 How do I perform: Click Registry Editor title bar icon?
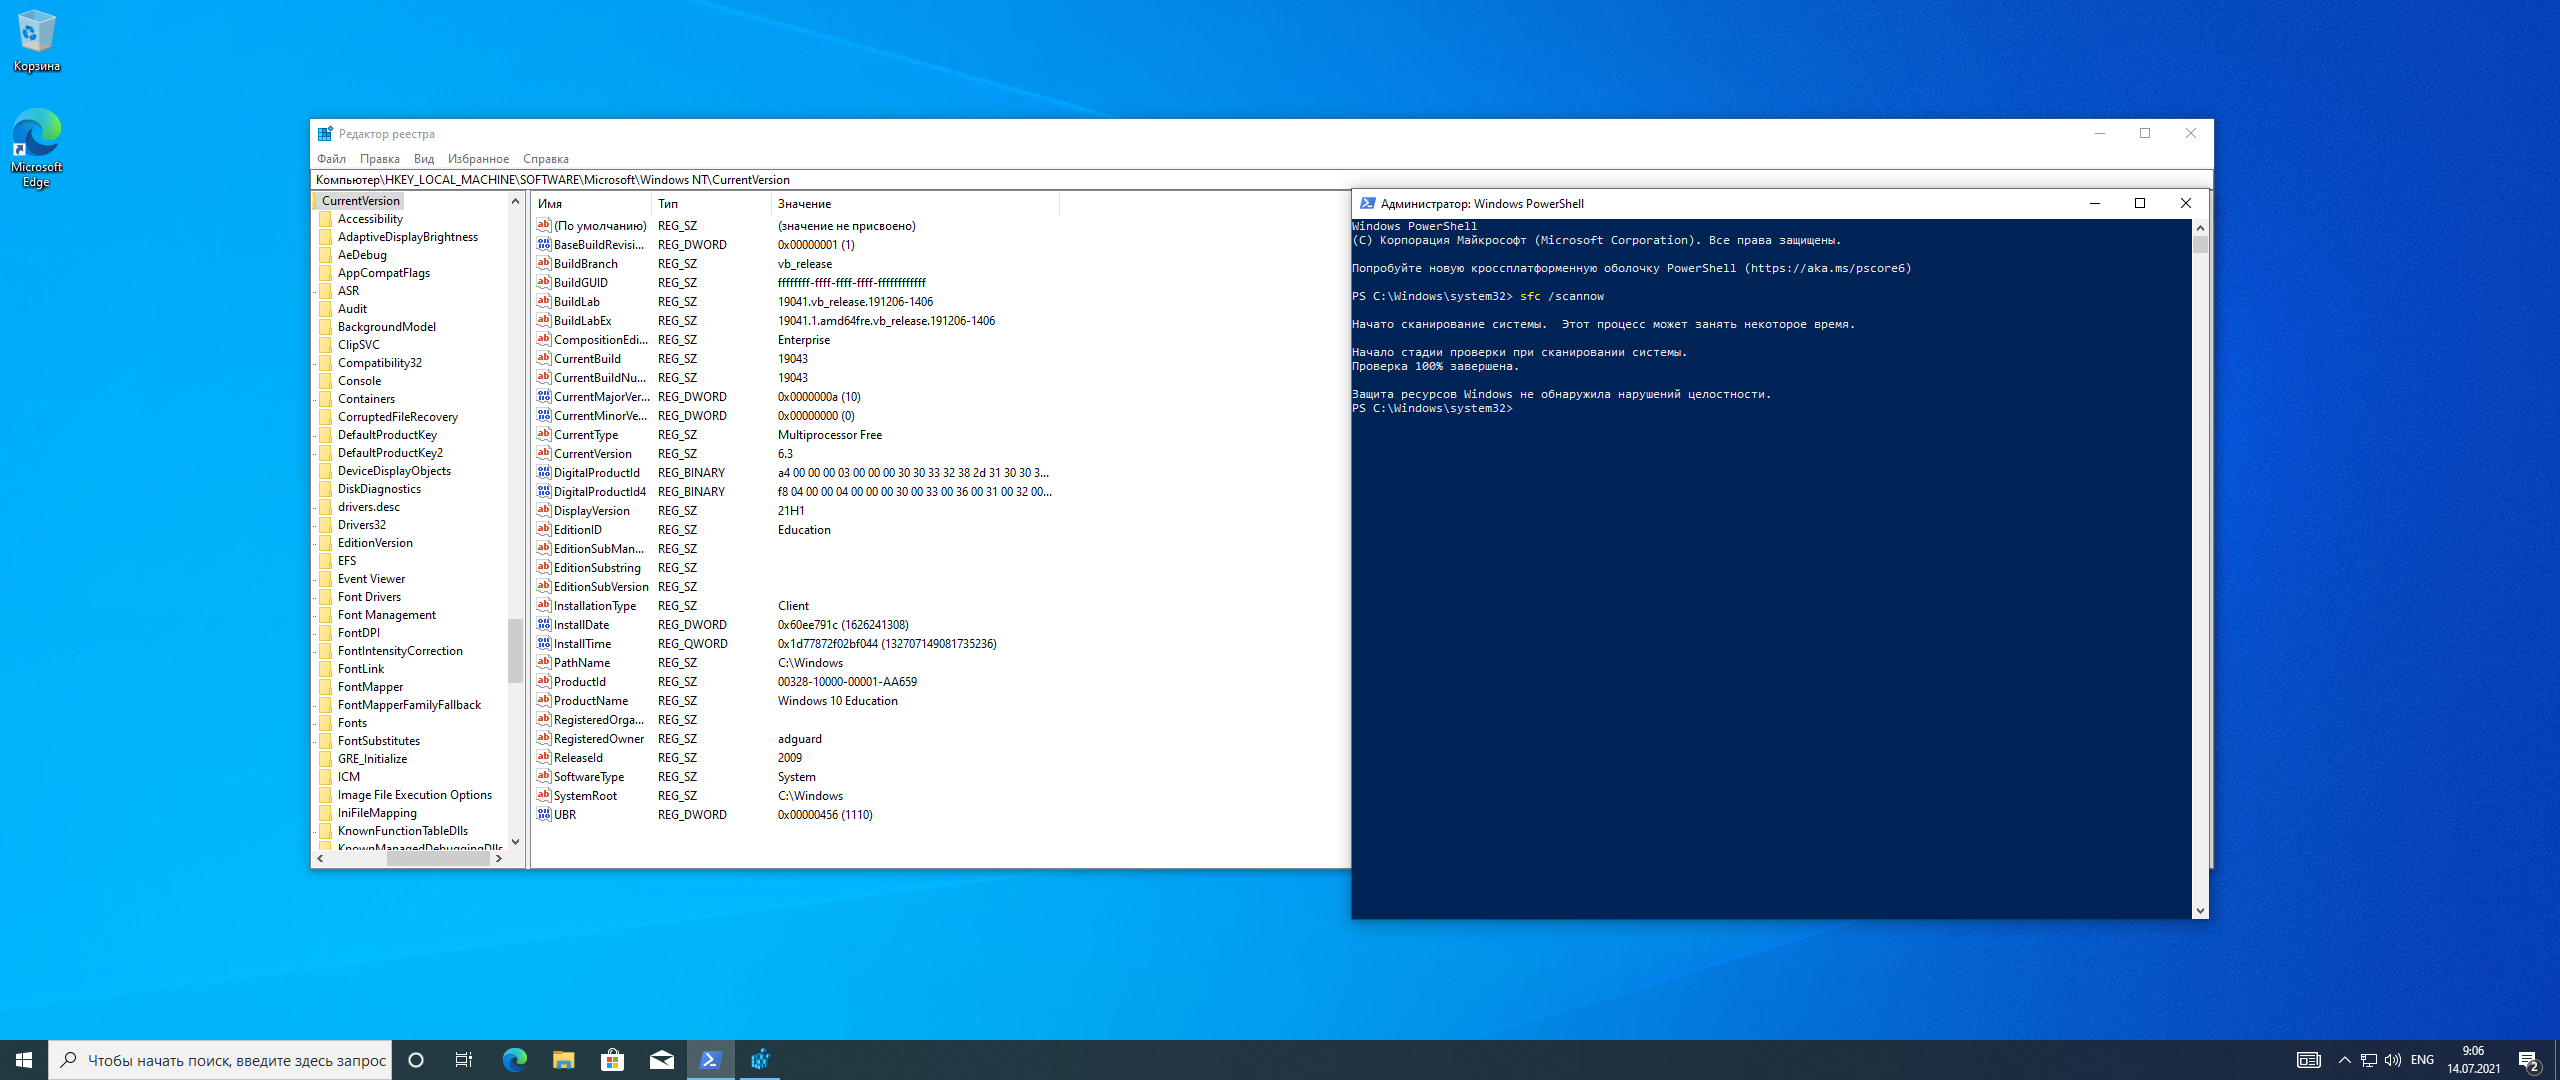click(325, 134)
